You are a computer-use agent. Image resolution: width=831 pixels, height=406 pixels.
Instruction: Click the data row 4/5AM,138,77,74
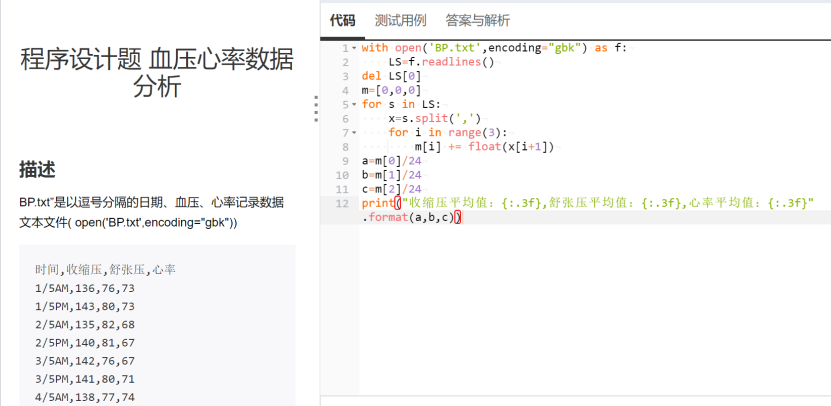coord(85,397)
